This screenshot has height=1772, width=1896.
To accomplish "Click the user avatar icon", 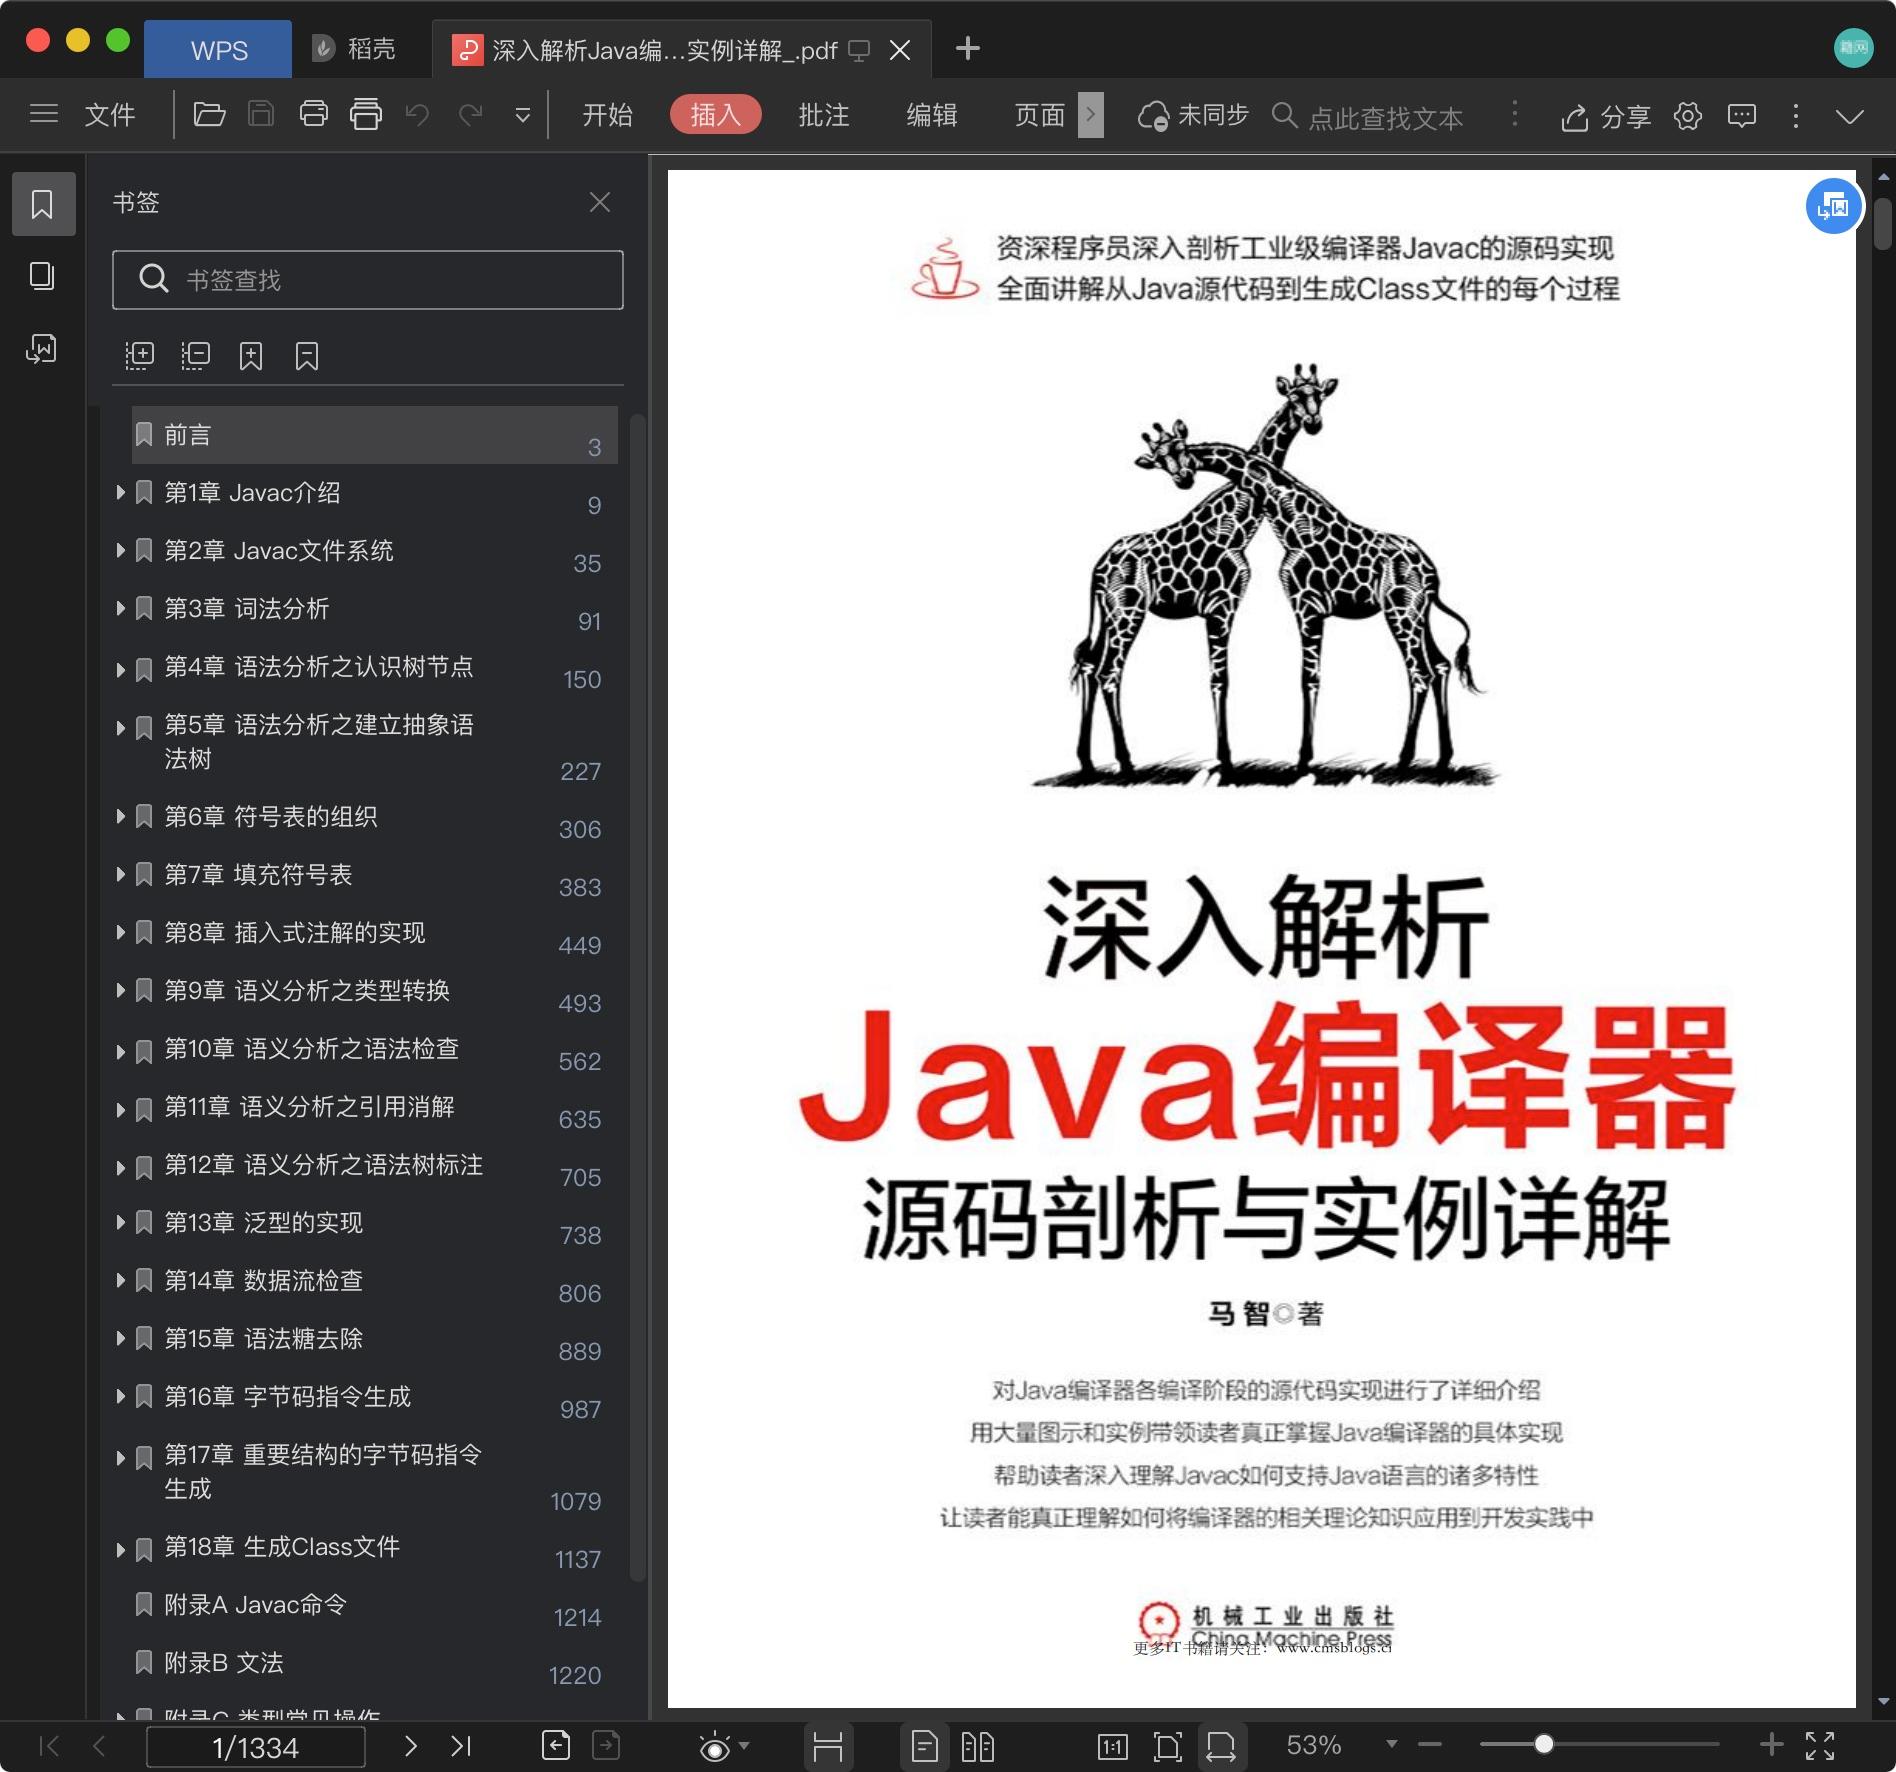I will pos(1853,48).
